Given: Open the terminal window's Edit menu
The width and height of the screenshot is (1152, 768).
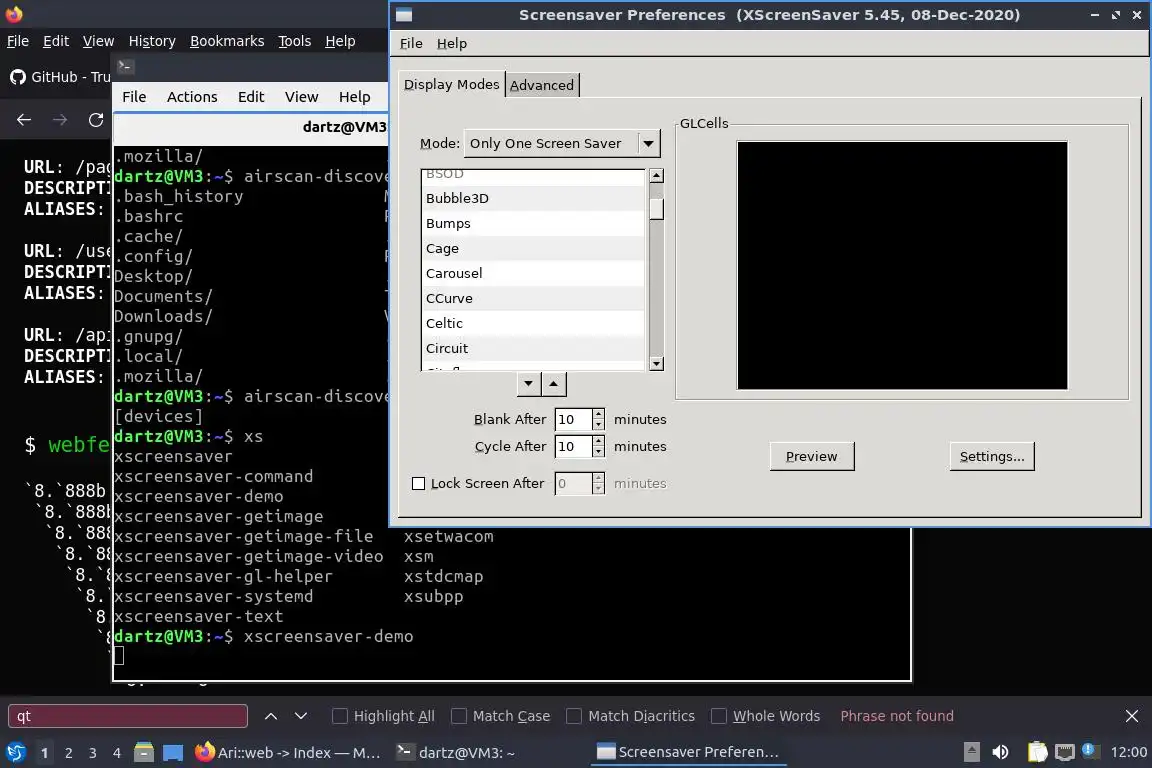Looking at the screenshot, I should tap(251, 97).
